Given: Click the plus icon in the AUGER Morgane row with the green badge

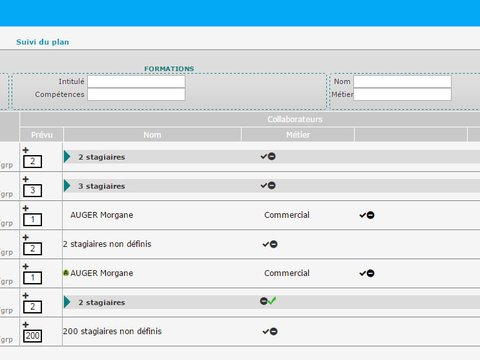Looking at the screenshot, I should click(26, 267).
